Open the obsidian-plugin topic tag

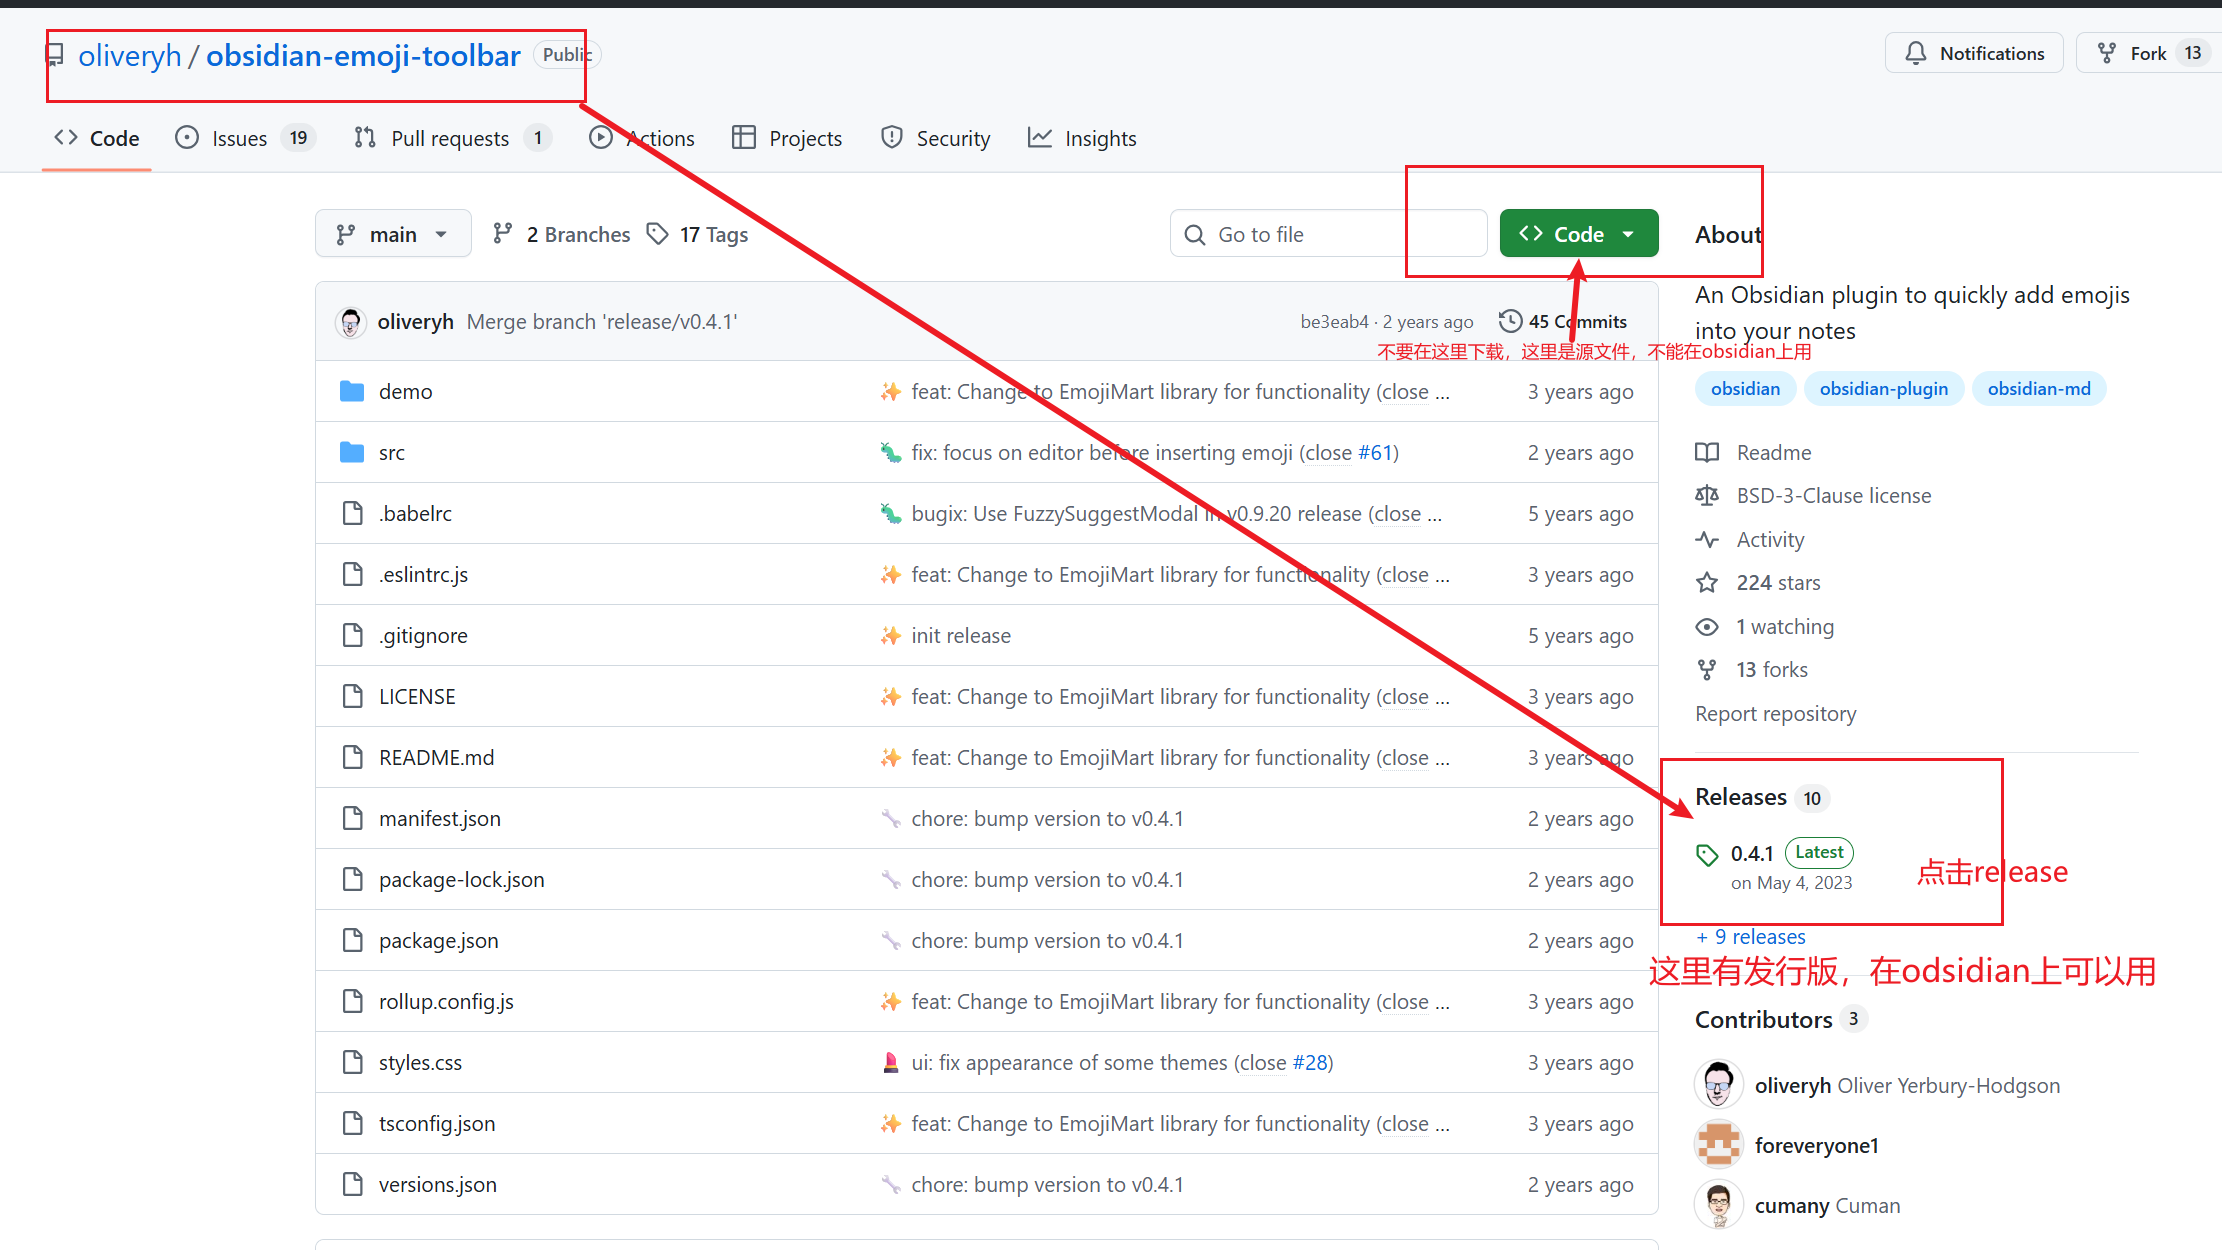[1883, 388]
